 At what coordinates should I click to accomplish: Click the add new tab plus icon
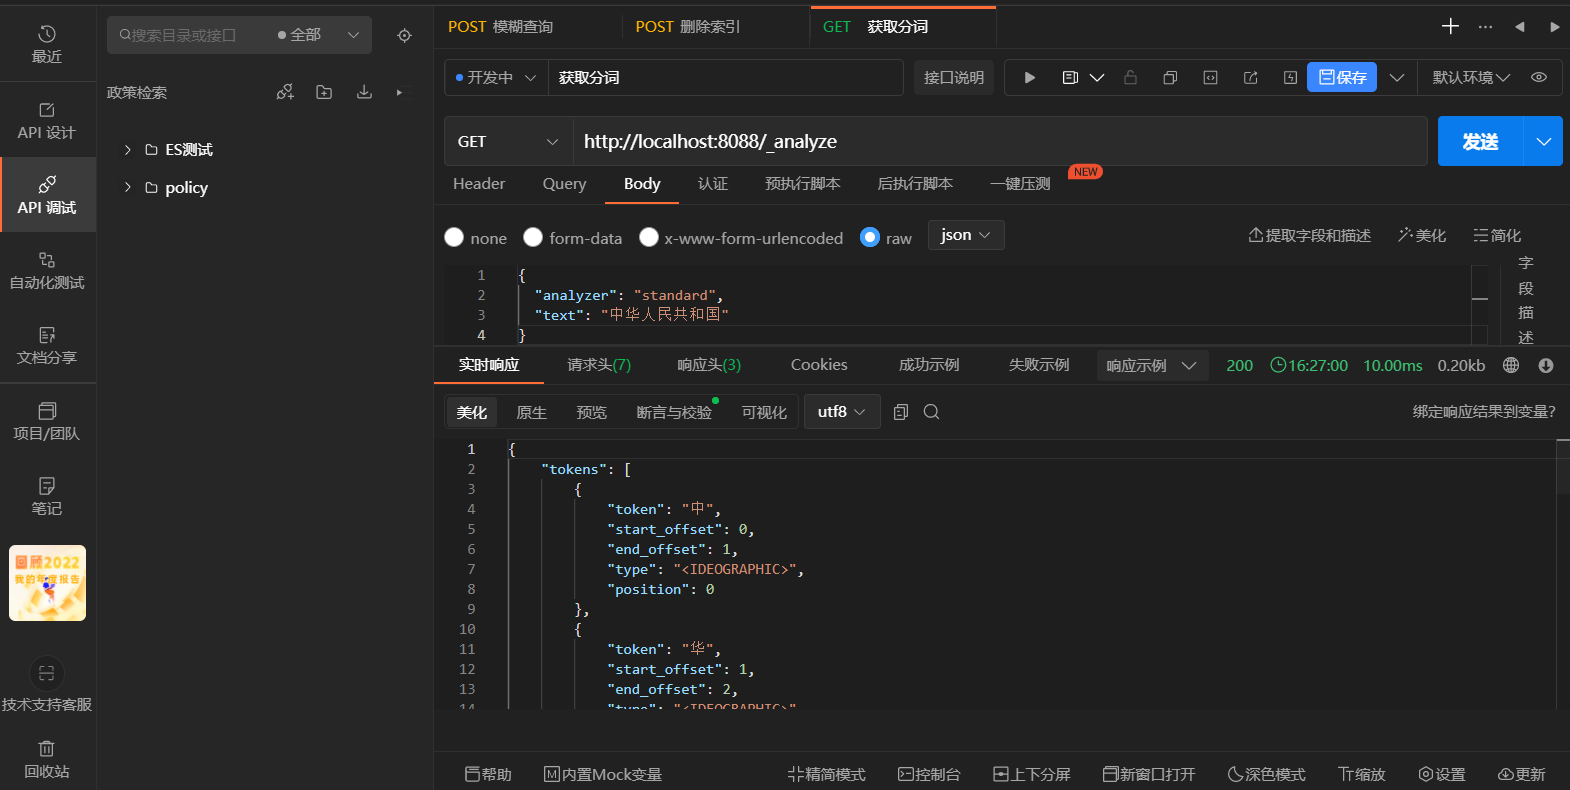(x=1450, y=26)
